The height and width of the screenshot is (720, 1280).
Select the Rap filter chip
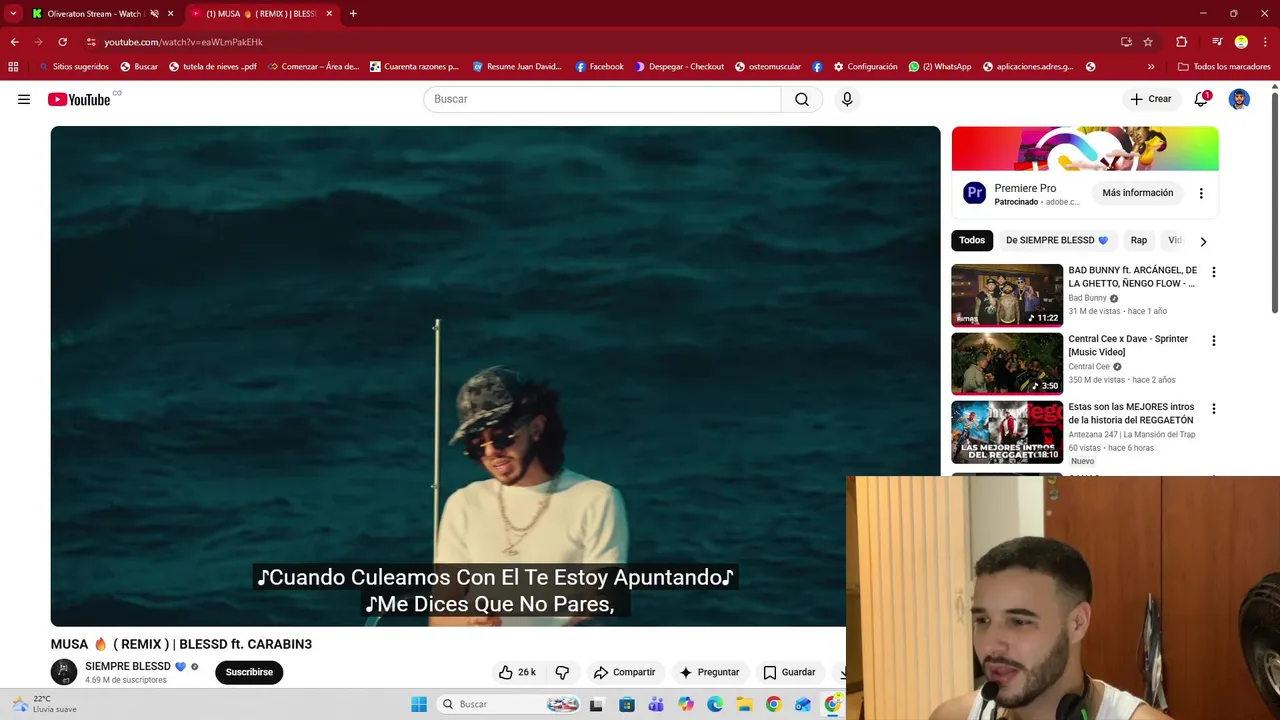click(x=1139, y=240)
